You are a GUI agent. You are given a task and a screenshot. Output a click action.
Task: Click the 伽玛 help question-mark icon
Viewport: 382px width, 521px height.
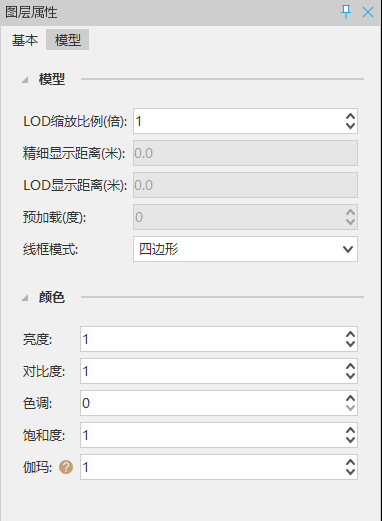pyautogui.click(x=66, y=467)
